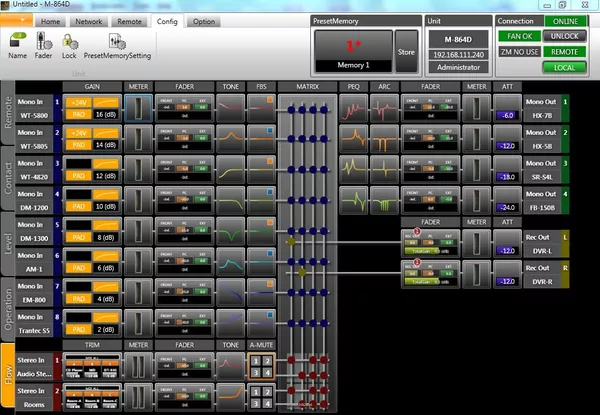Click the Administrator user label
Image resolution: width=600 pixels, height=415 pixels.
458,67
